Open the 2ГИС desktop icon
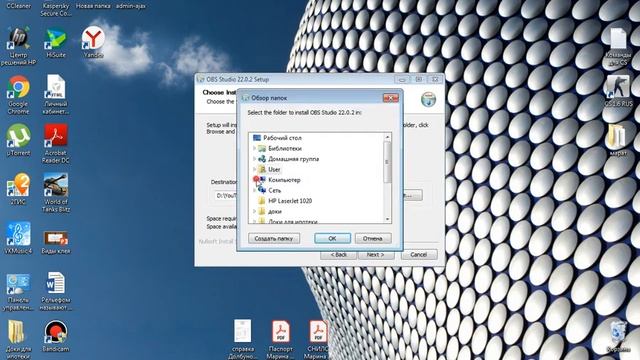The image size is (640, 360). 18,185
